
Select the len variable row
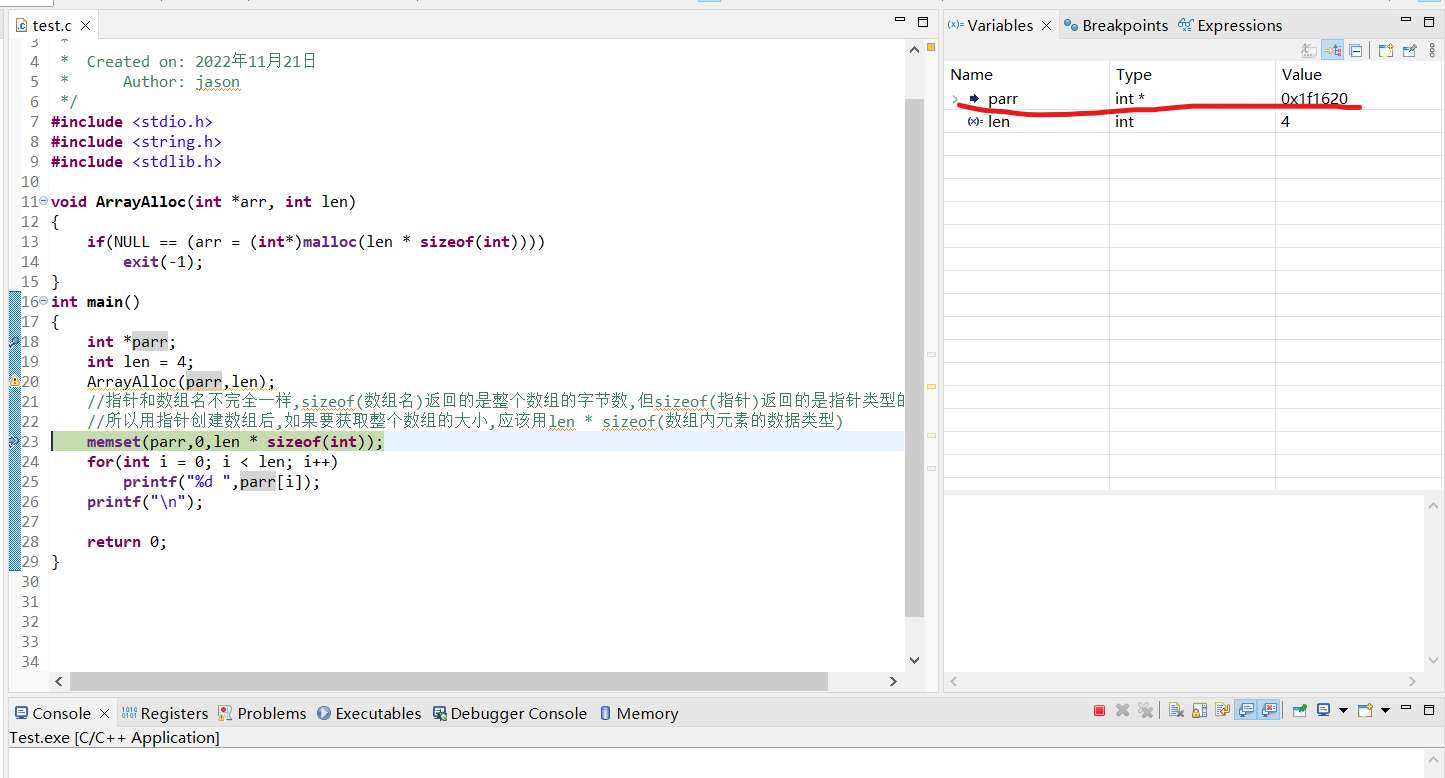point(1194,122)
